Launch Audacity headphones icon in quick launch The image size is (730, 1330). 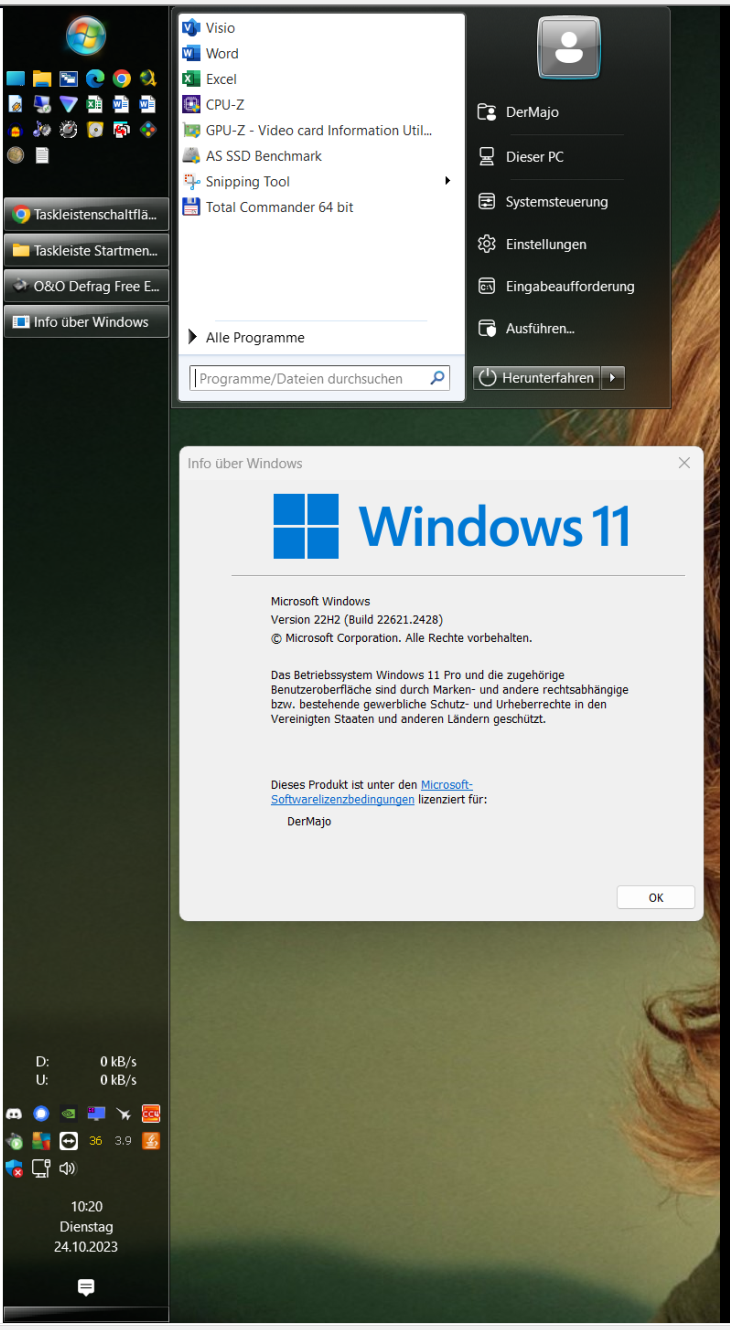pos(15,130)
